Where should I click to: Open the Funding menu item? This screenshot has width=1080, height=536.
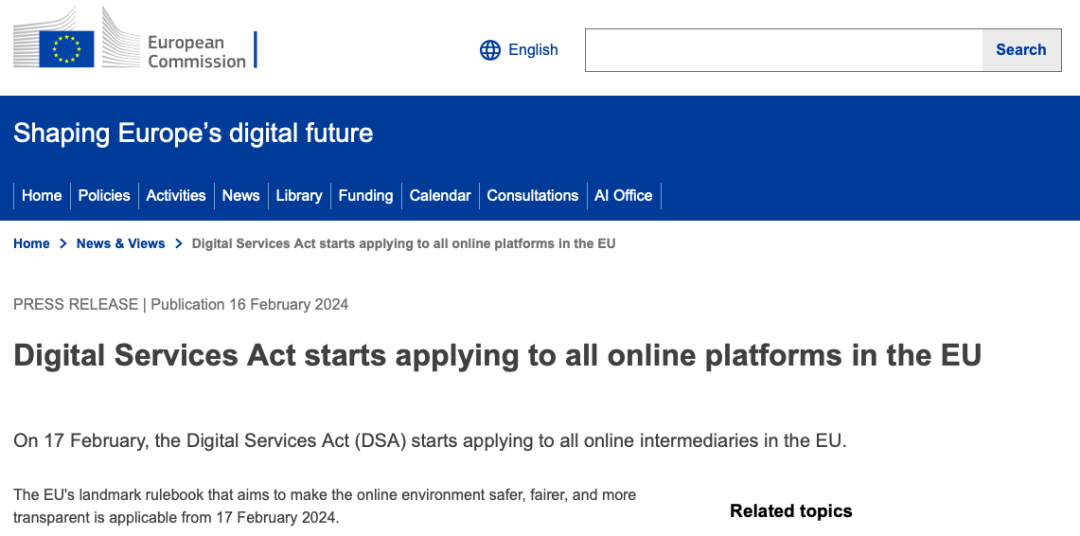click(x=365, y=196)
